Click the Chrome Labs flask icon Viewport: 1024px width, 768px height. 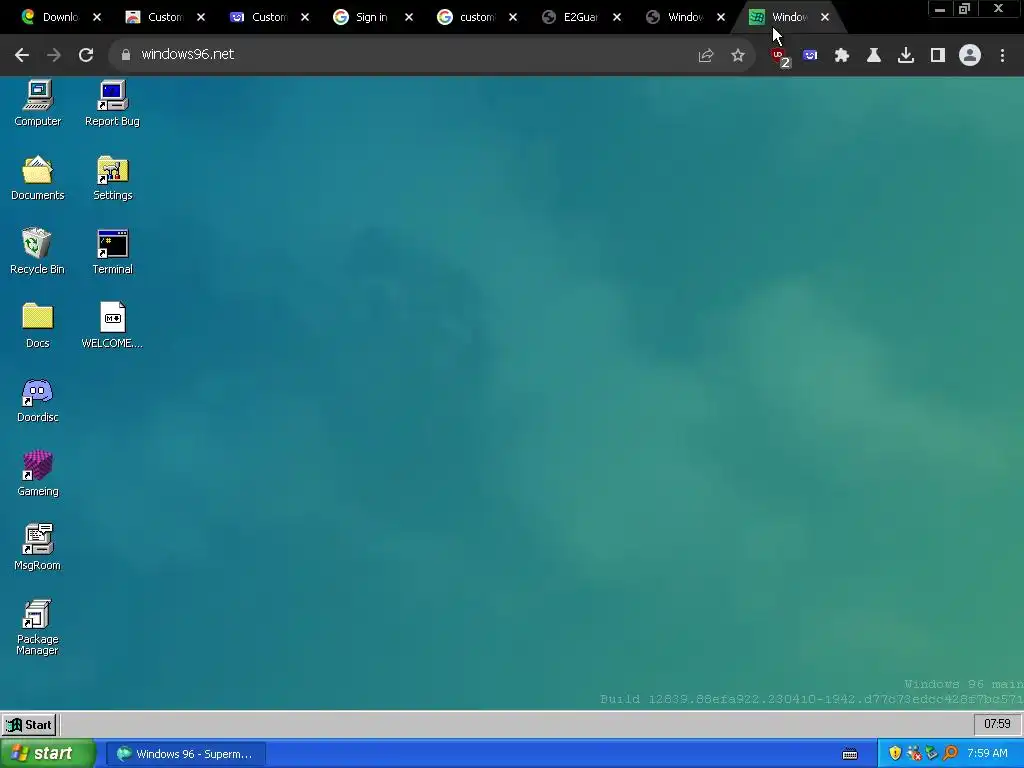click(874, 56)
